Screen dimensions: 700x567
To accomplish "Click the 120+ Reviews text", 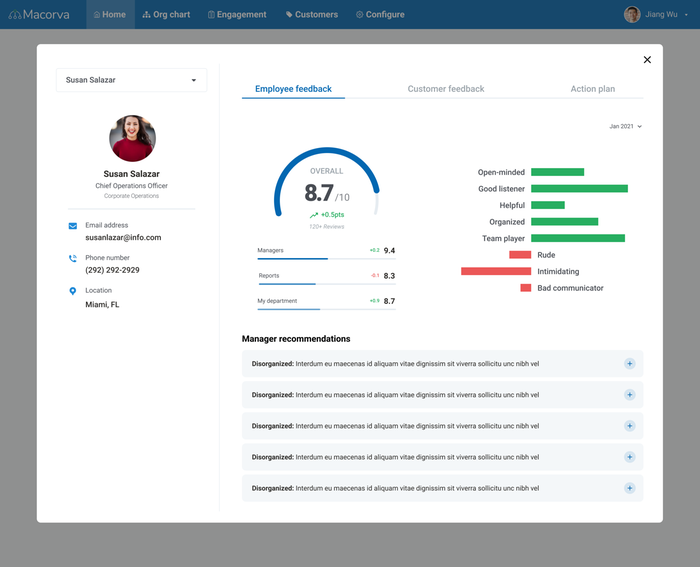I will tap(327, 227).
